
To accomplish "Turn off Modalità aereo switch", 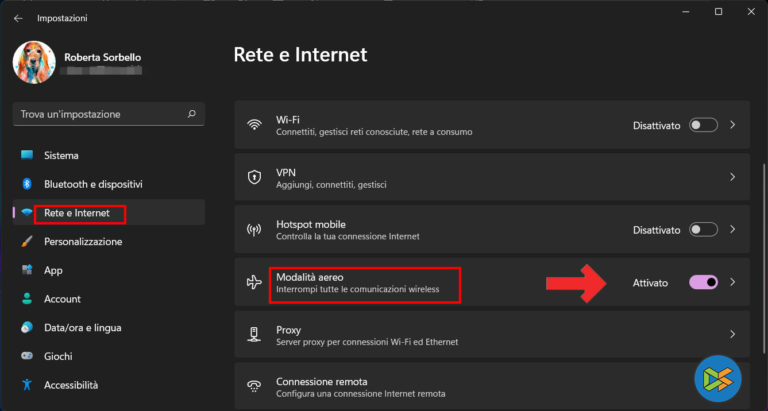I will [703, 283].
